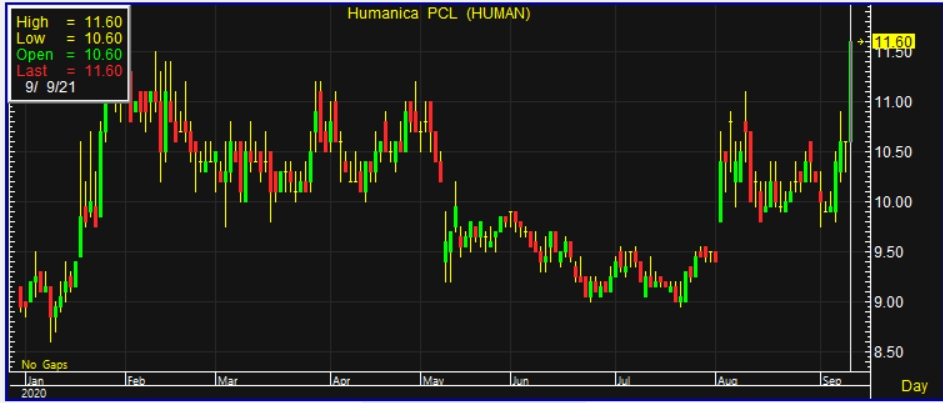The width and height of the screenshot is (943, 403).
Task: Click the Low = 10.60 readout
Action: (x=69, y=38)
